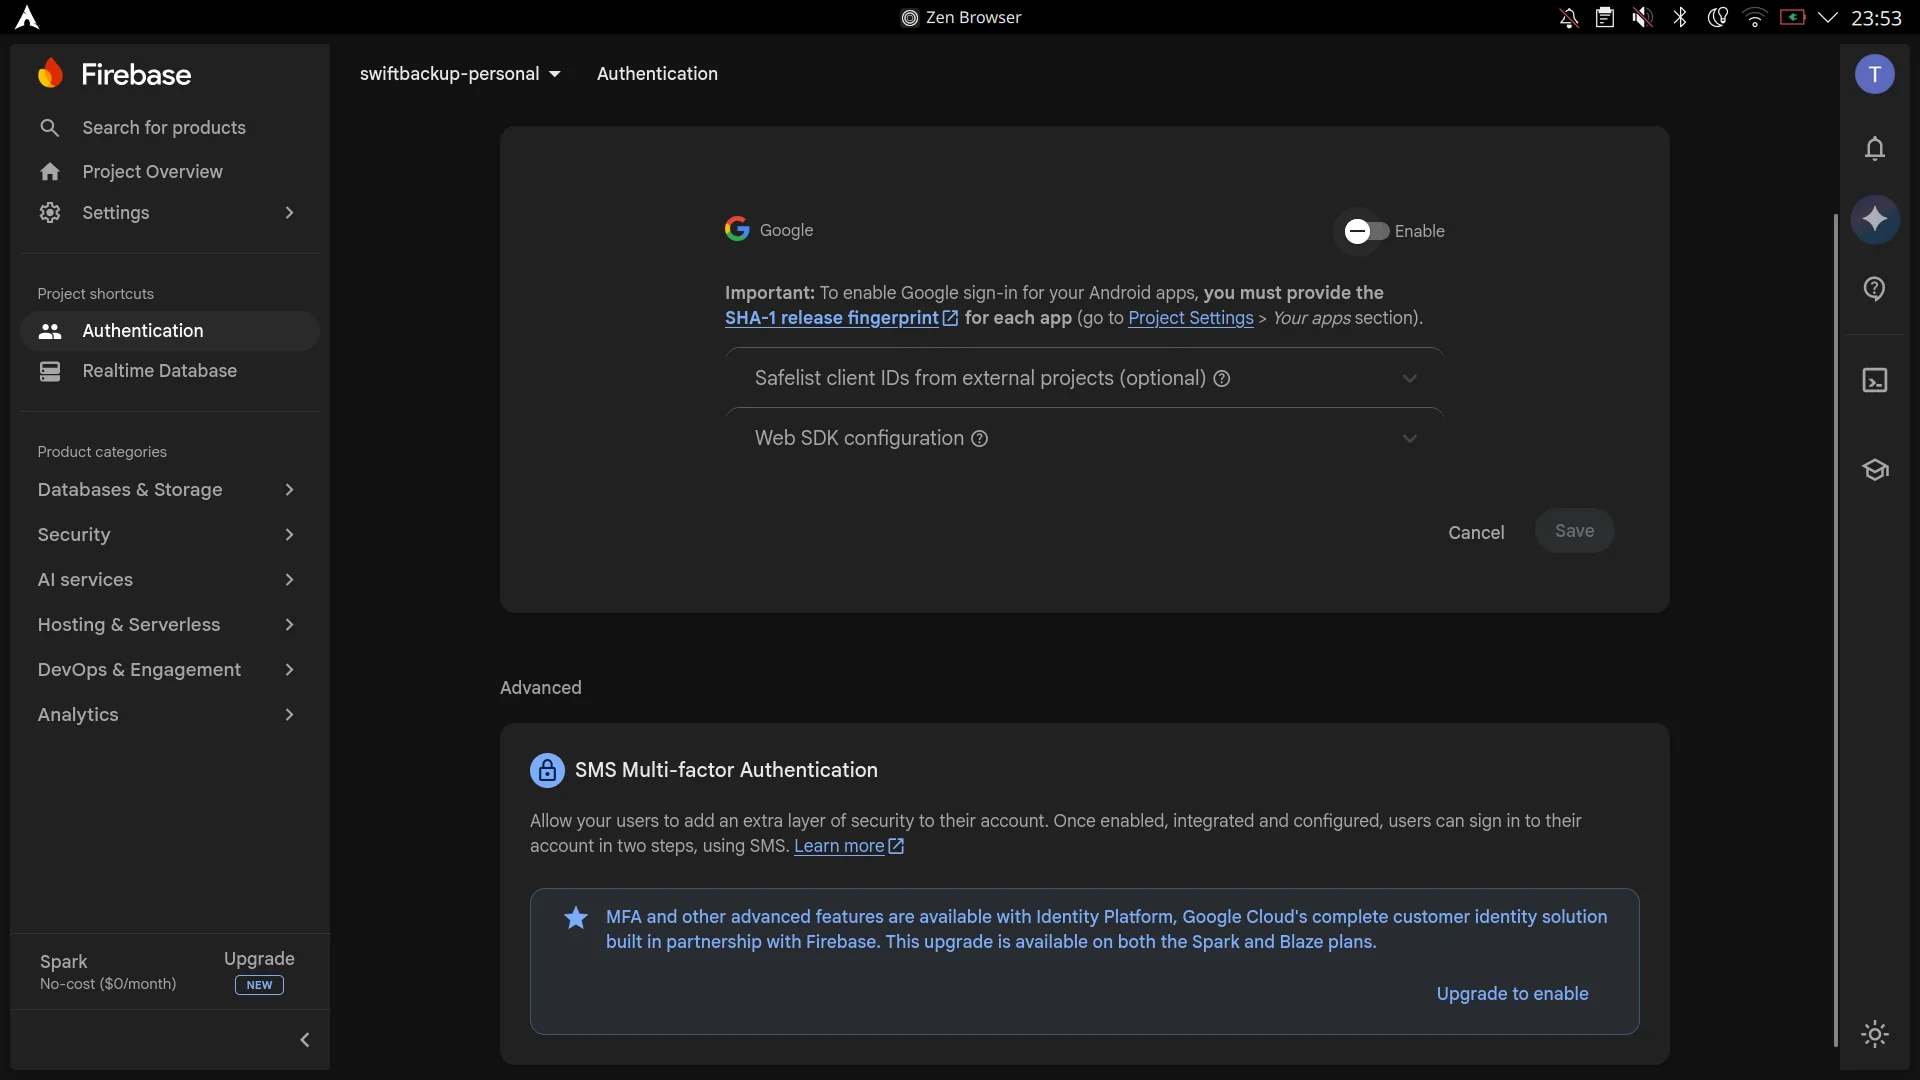Viewport: 1920px width, 1080px height.
Task: Click the Project Overview home icon
Action: click(50, 172)
